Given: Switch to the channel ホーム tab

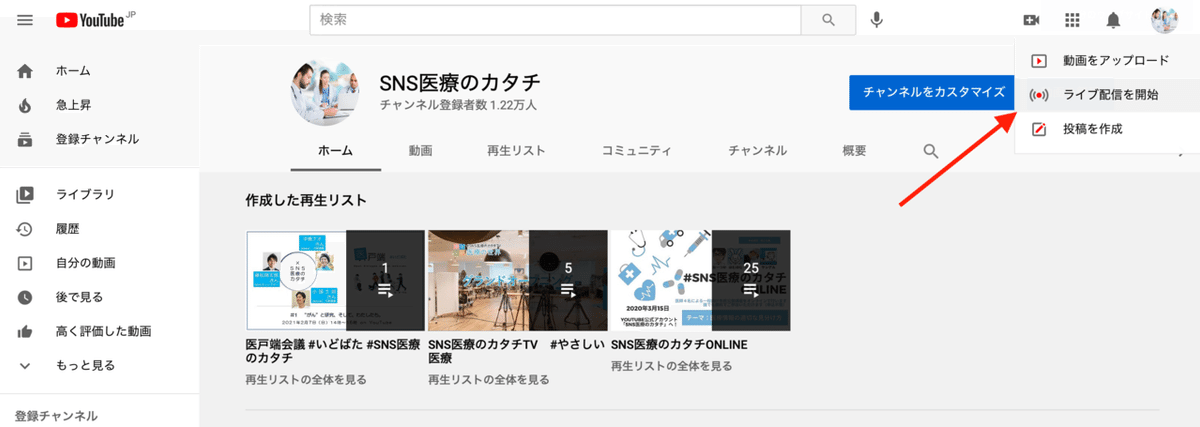Looking at the screenshot, I should click(x=335, y=151).
